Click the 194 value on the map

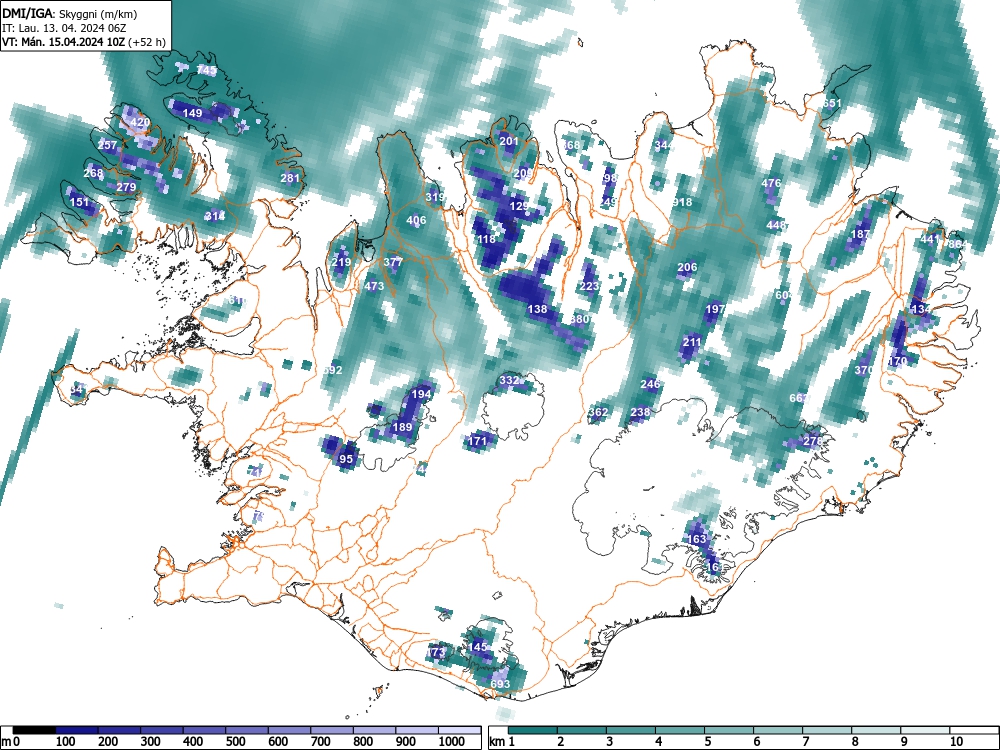(421, 394)
